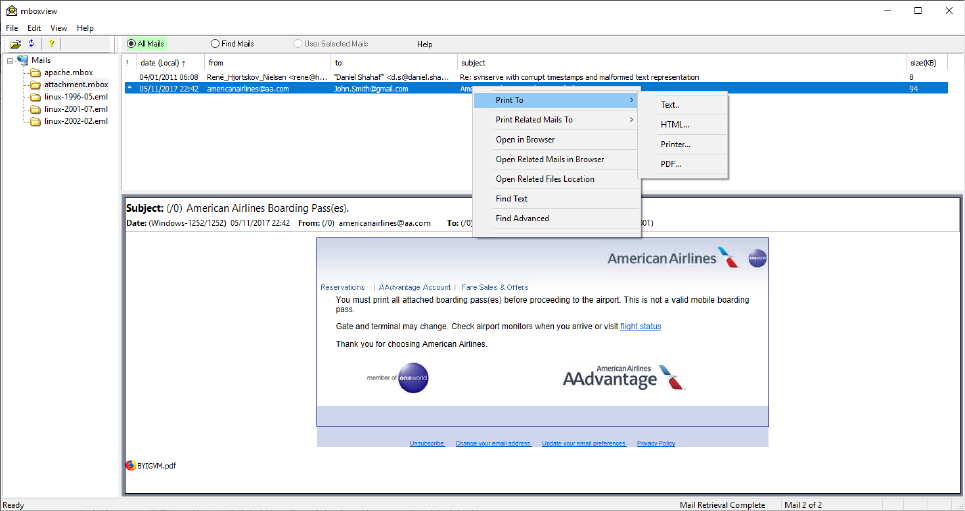Image resolution: width=965 pixels, height=511 pixels.
Task: Click the BYIGVM.pdf attachment name
Action: click(156, 466)
